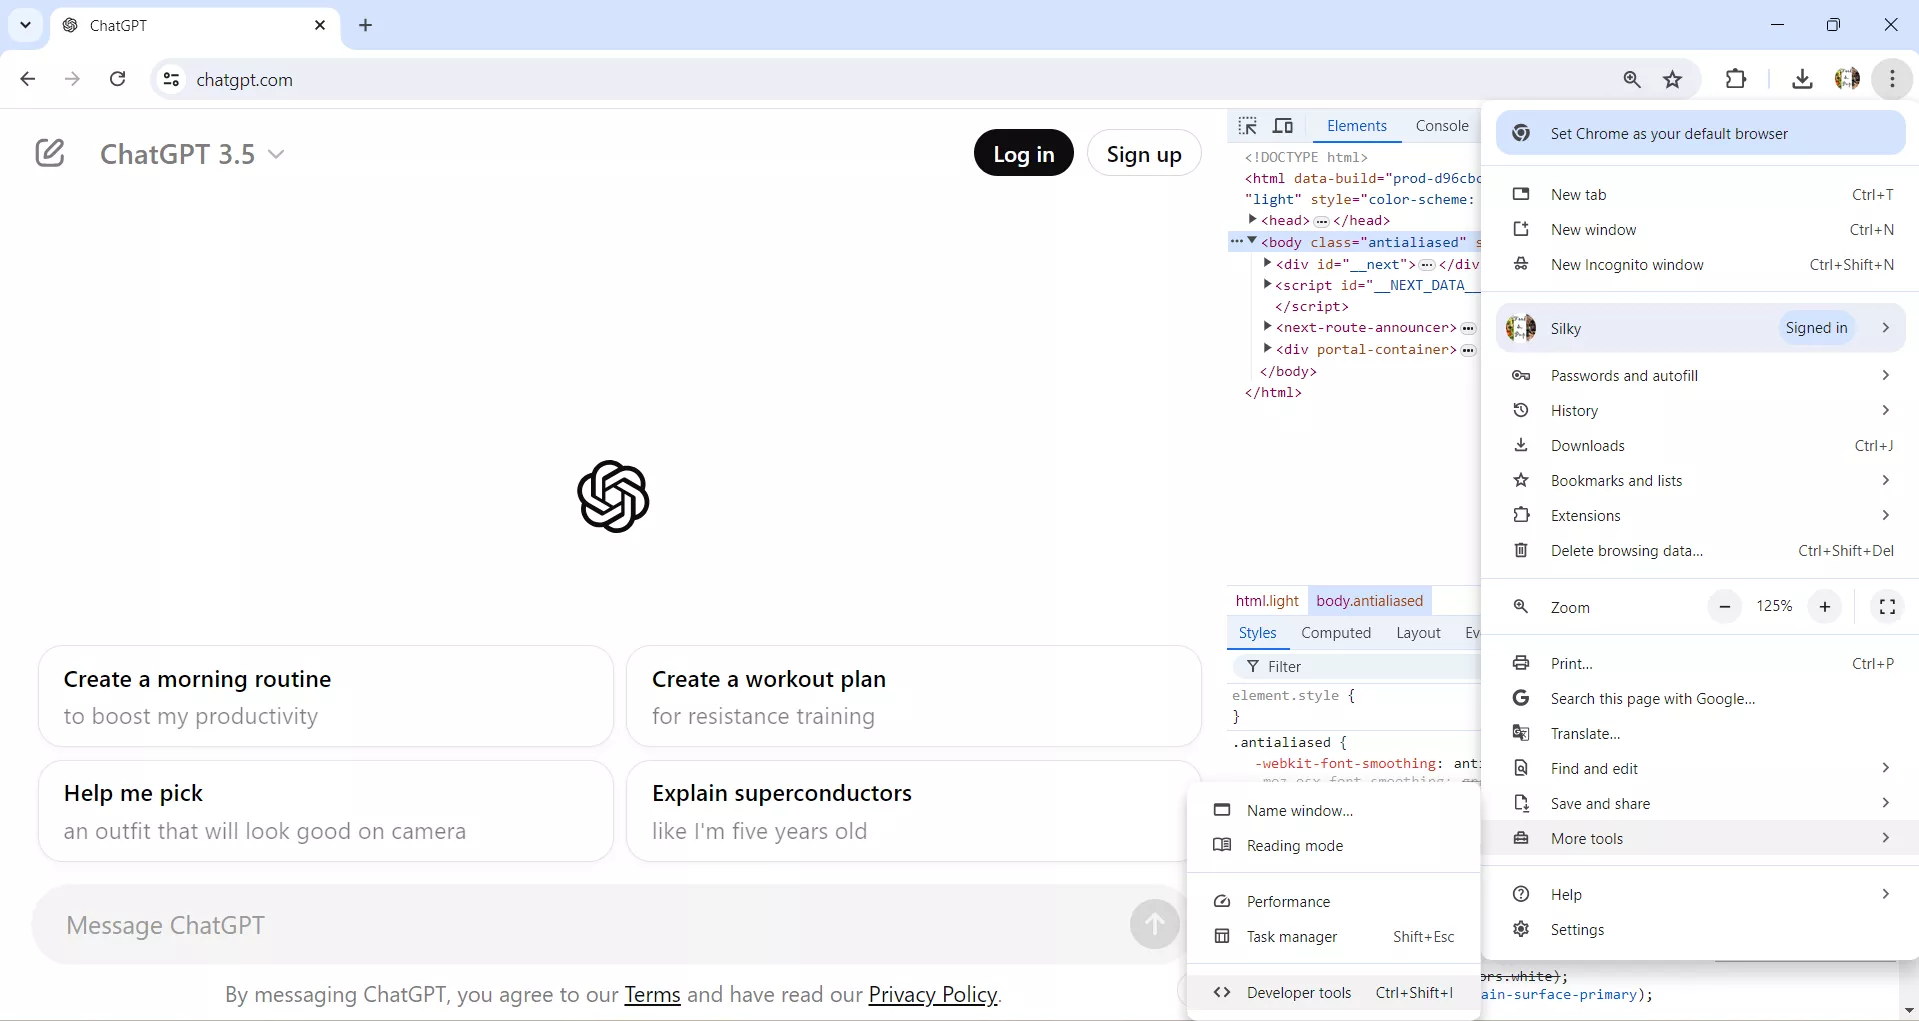The height and width of the screenshot is (1021, 1919).
Task: Send the message with the arrow icon
Action: pos(1154,924)
